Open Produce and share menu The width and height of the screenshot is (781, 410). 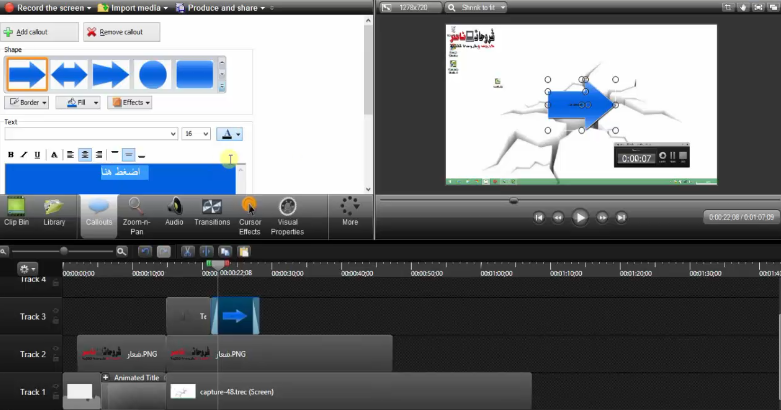220,7
